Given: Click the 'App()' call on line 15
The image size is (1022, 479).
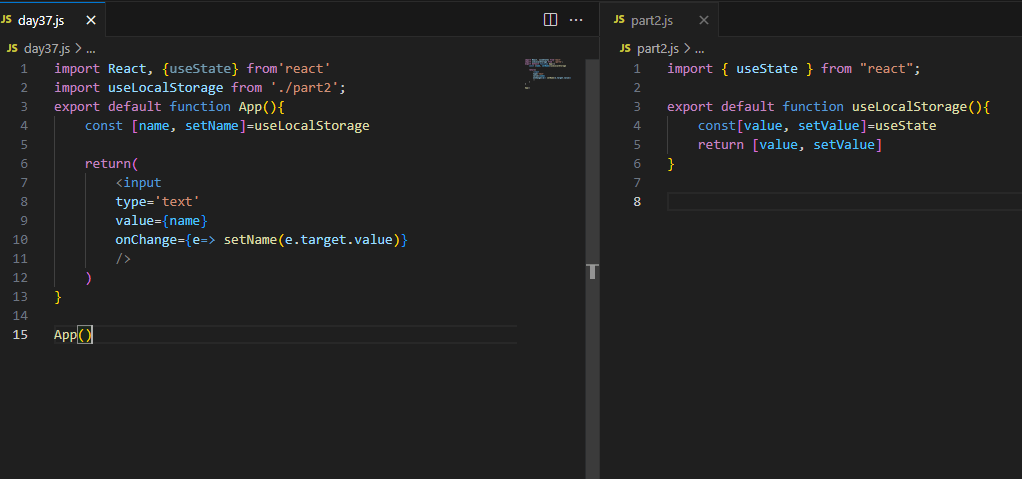Looking at the screenshot, I should coord(74,335).
